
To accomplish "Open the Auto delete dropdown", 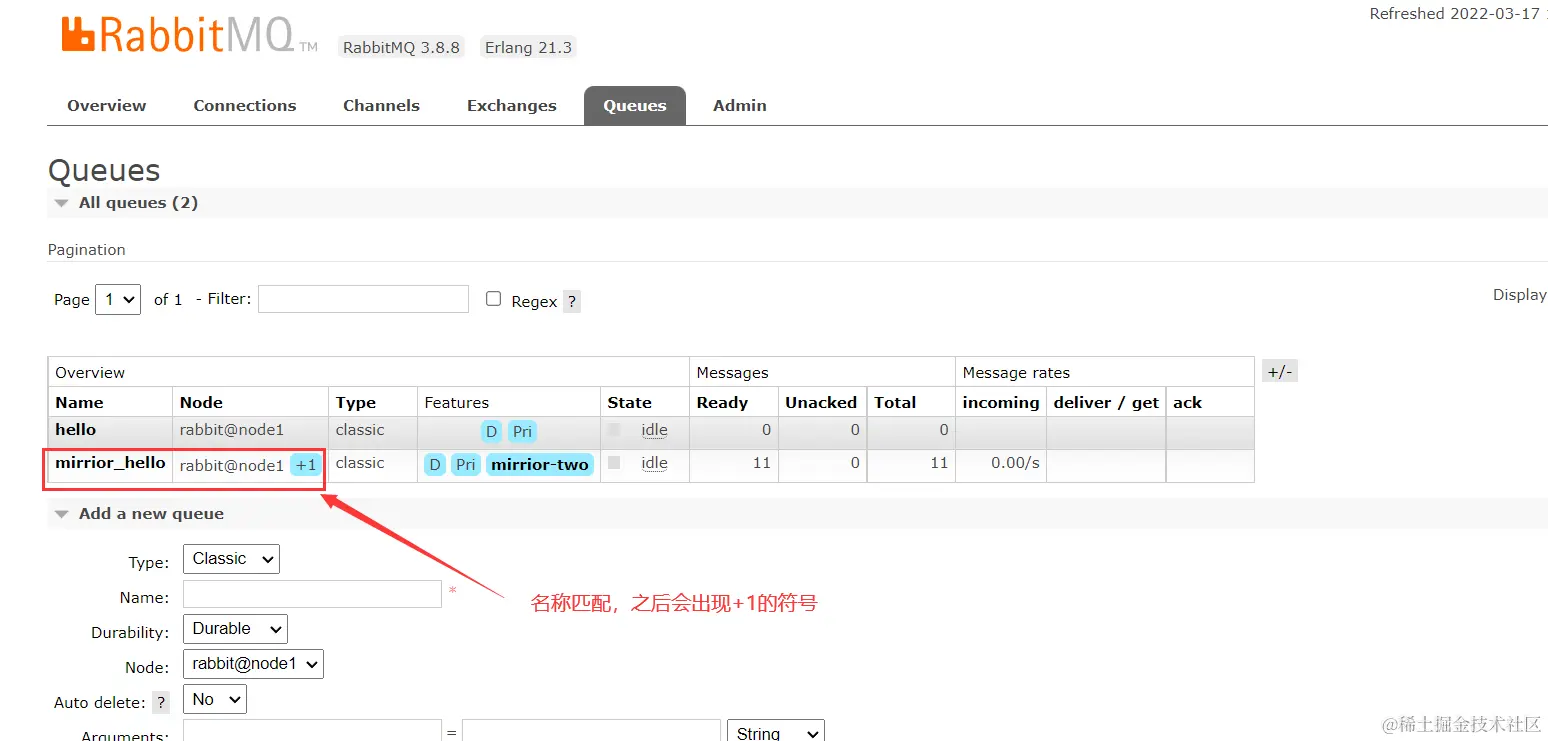I will pyautogui.click(x=215, y=699).
